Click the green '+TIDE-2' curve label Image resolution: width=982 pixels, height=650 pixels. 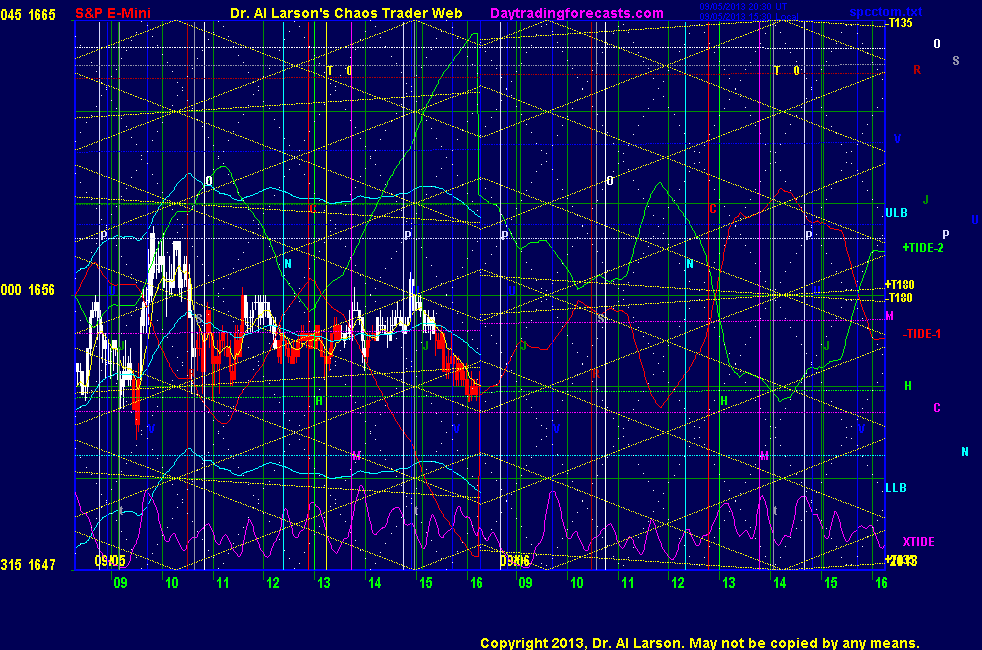(923, 248)
